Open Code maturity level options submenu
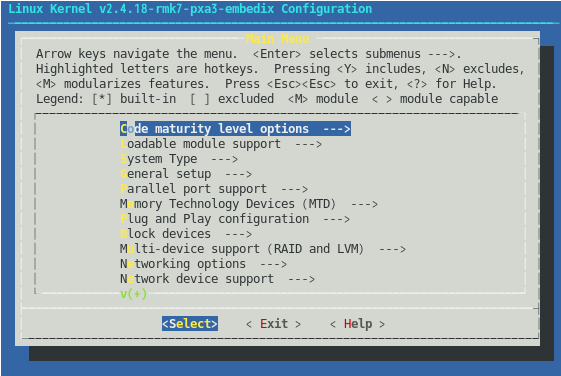 [235, 128]
